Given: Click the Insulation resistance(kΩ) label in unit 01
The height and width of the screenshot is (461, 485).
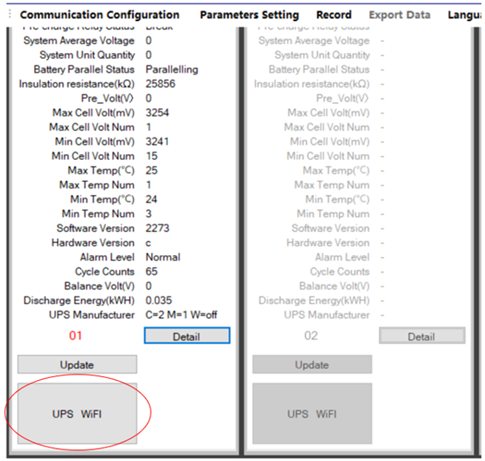Looking at the screenshot, I should click(77, 84).
